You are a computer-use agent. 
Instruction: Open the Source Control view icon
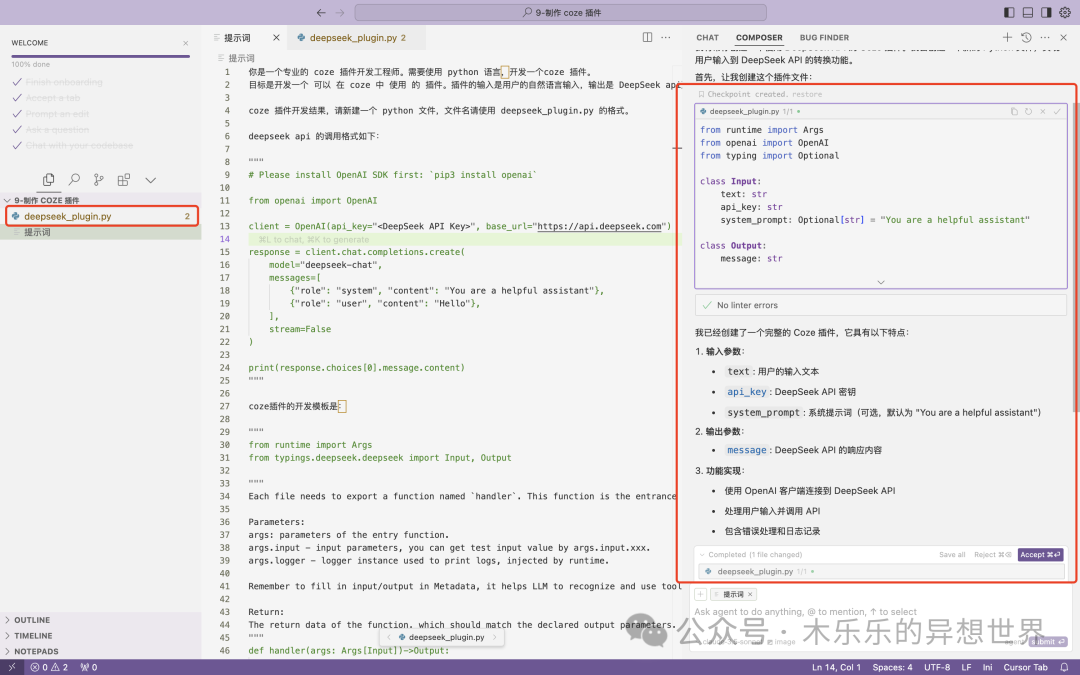[x=99, y=180]
